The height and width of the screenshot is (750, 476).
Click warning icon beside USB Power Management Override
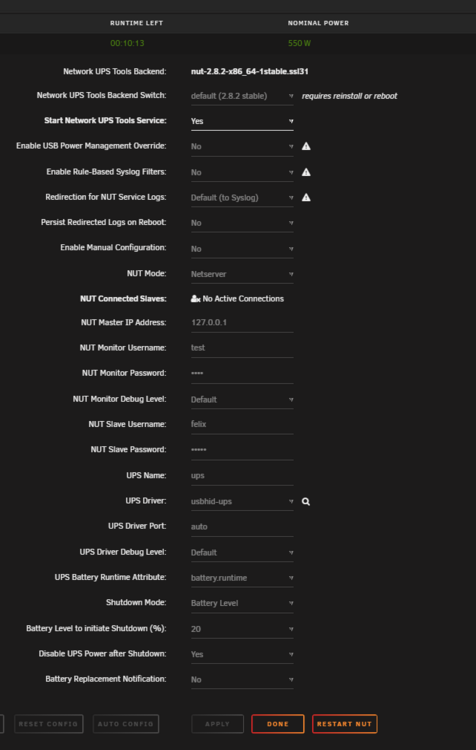tap(306, 146)
